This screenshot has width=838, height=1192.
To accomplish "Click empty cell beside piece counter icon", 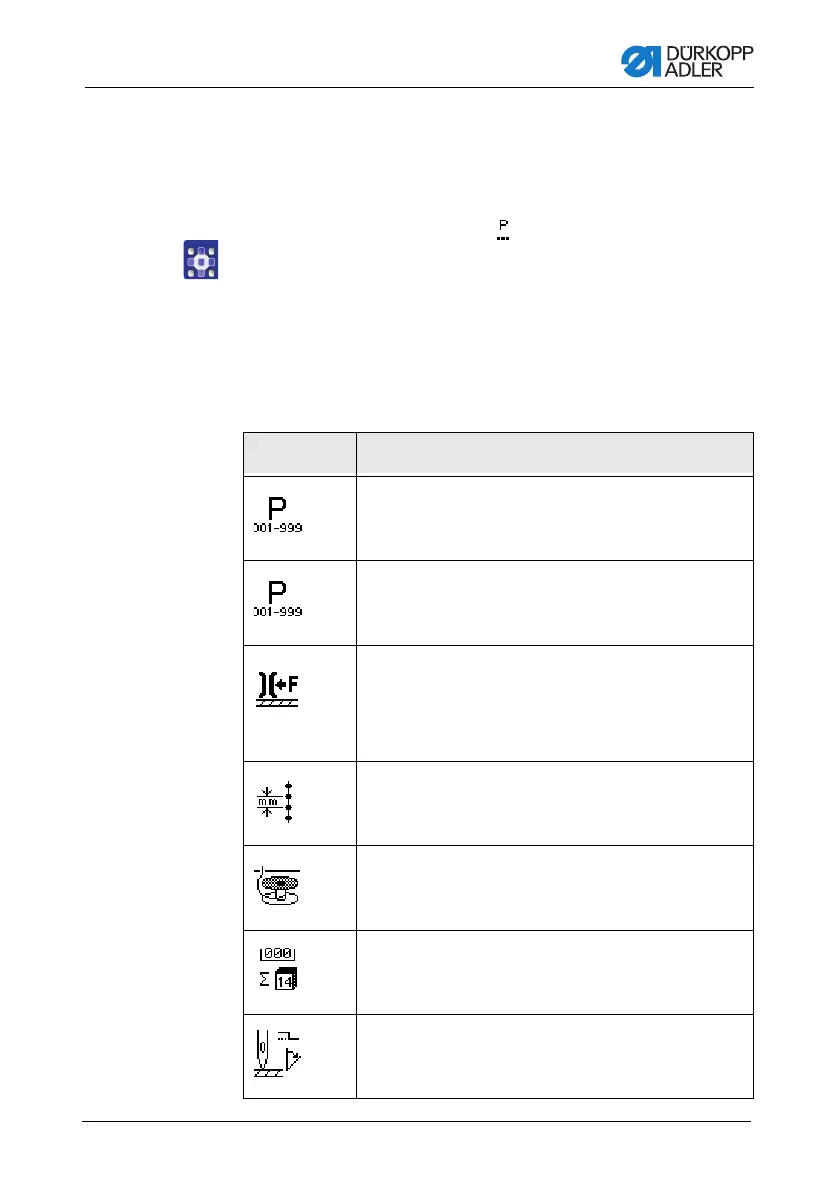I will click(x=555, y=972).
